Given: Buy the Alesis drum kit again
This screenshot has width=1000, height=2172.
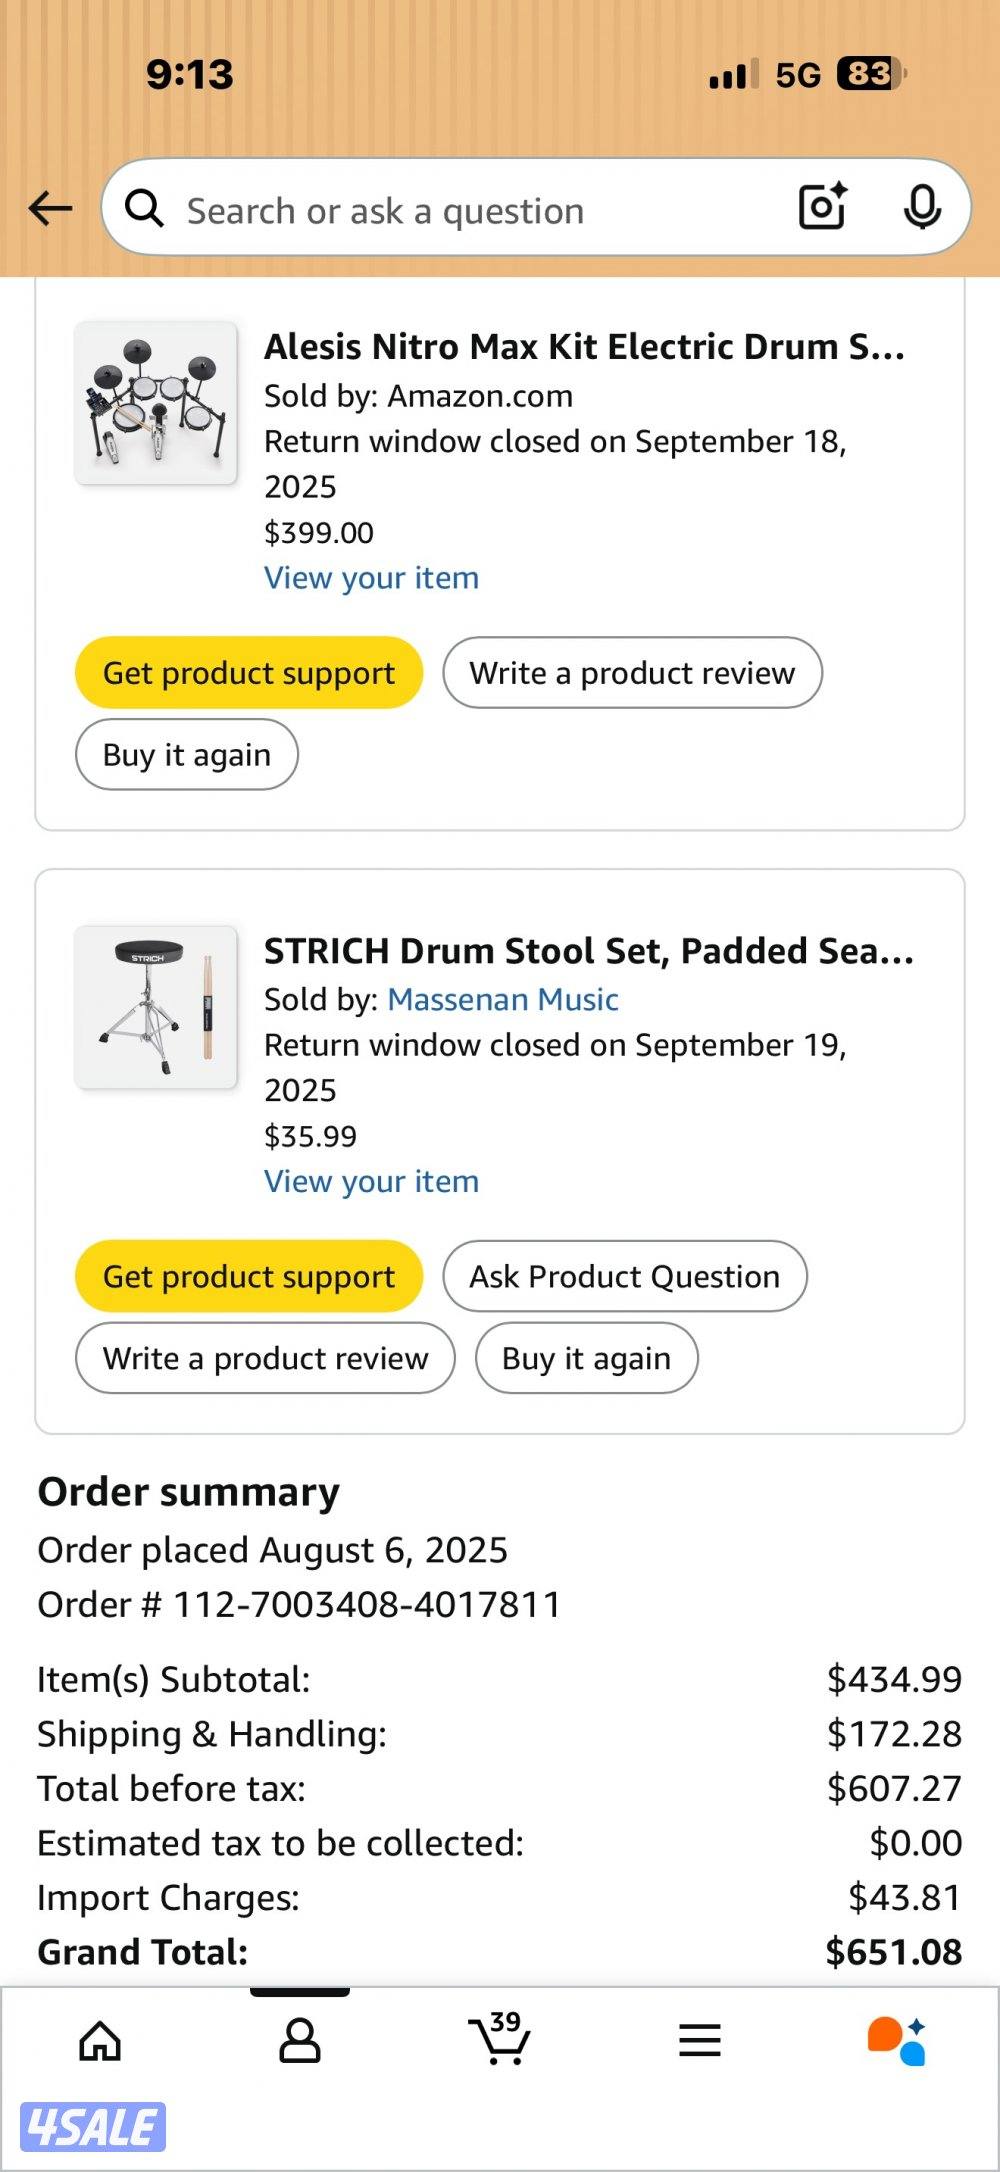Looking at the screenshot, I should (187, 755).
